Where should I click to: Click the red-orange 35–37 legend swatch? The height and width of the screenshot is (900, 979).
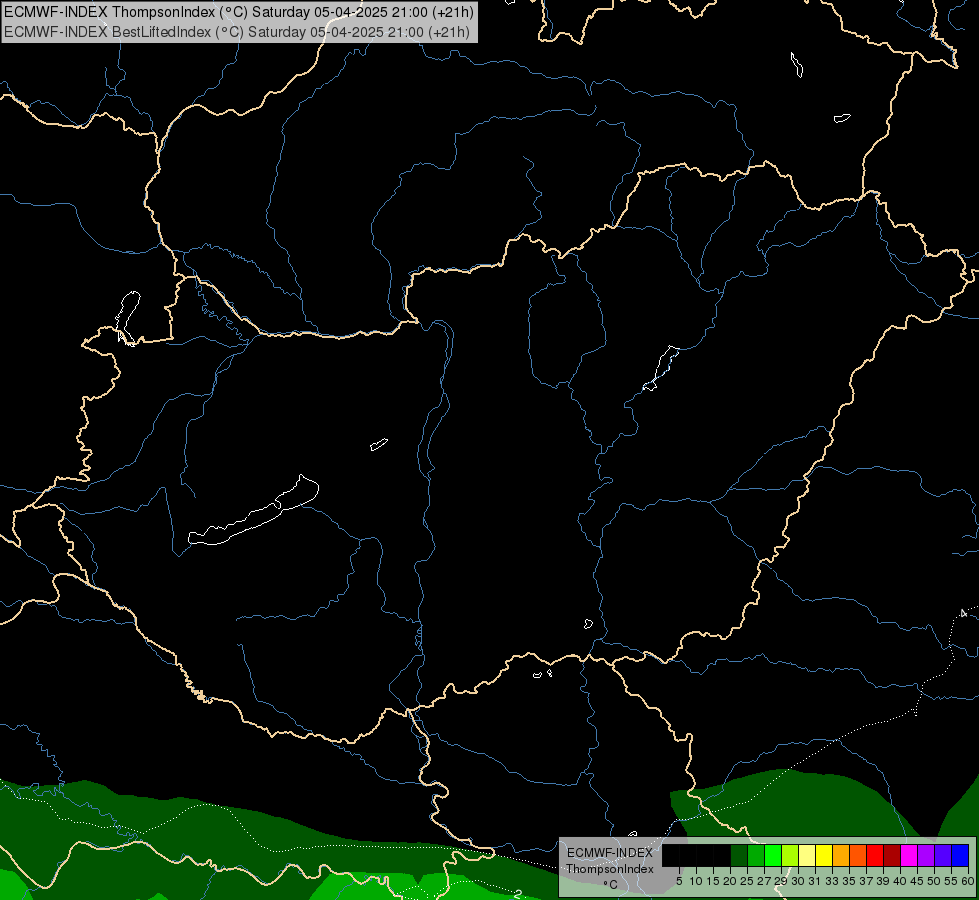[858, 855]
